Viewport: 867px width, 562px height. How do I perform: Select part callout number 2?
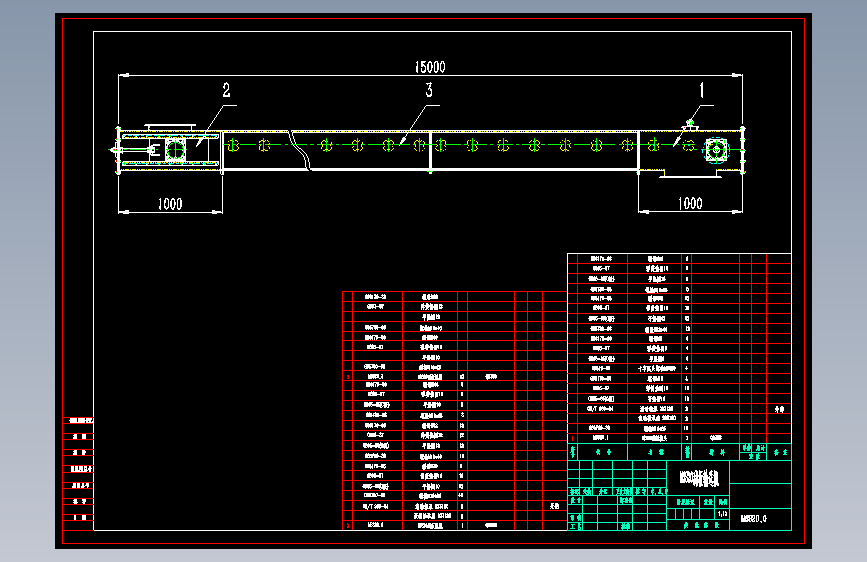coord(226,90)
